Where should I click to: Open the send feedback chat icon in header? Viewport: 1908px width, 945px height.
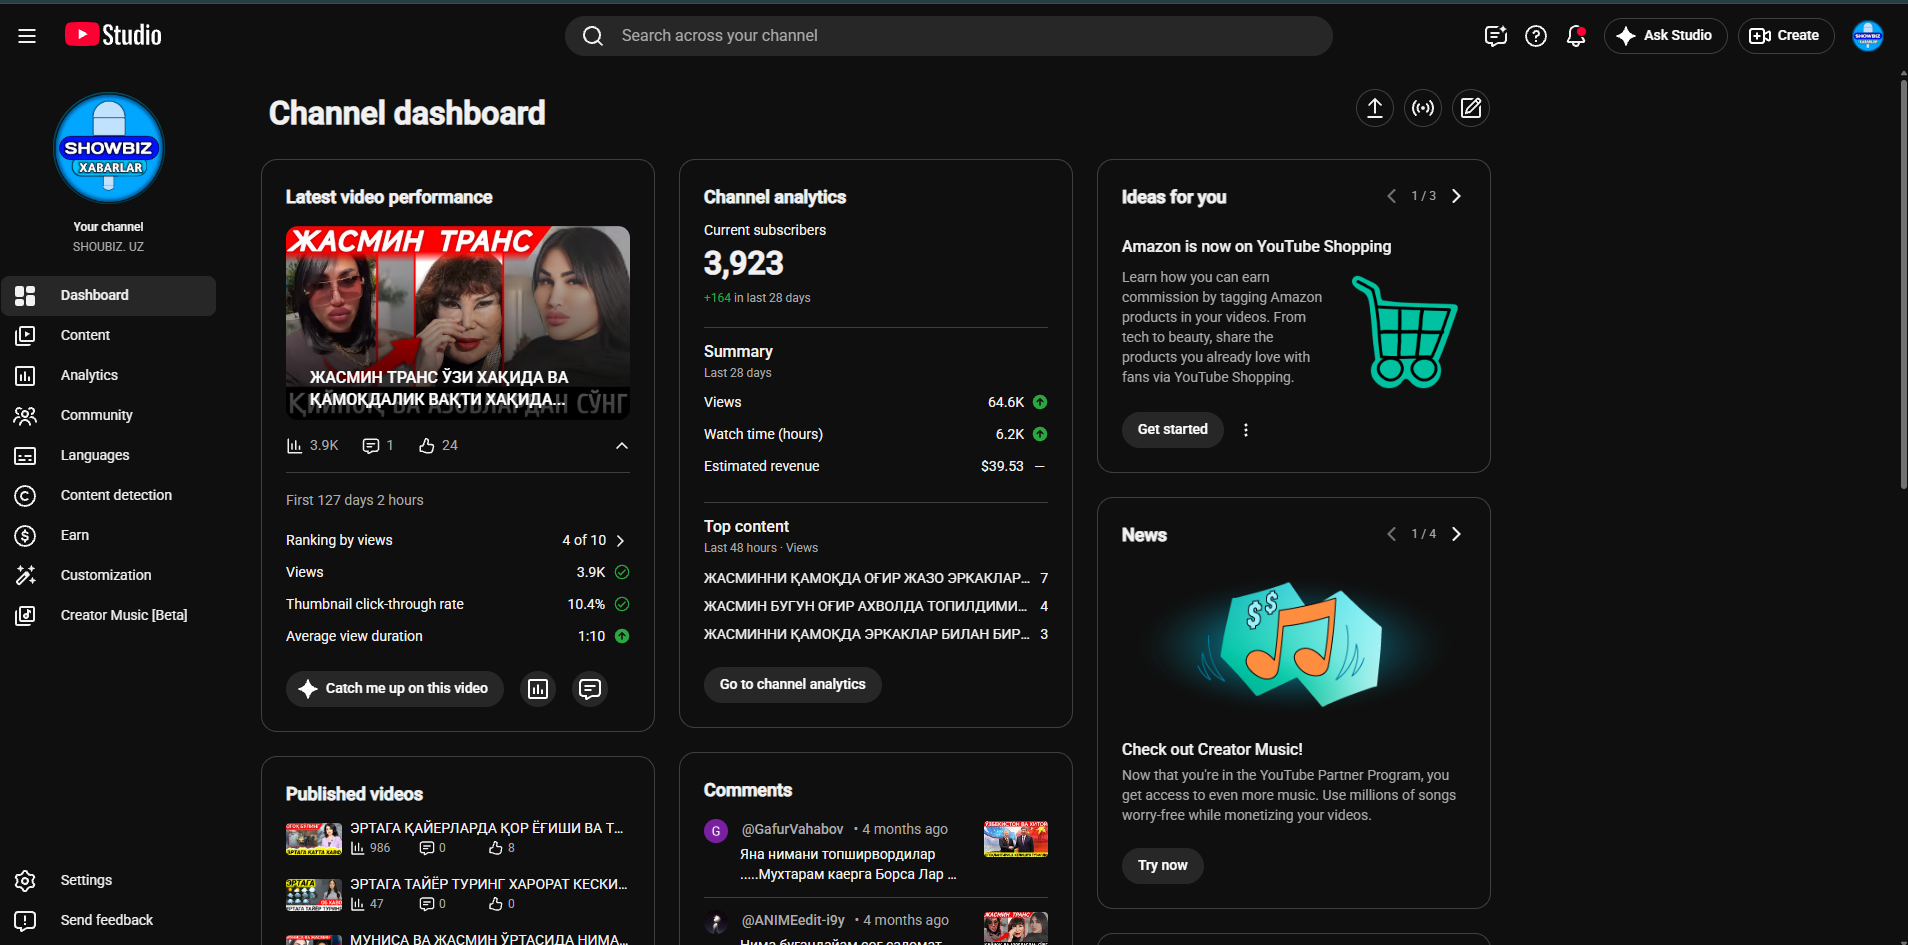[1496, 36]
